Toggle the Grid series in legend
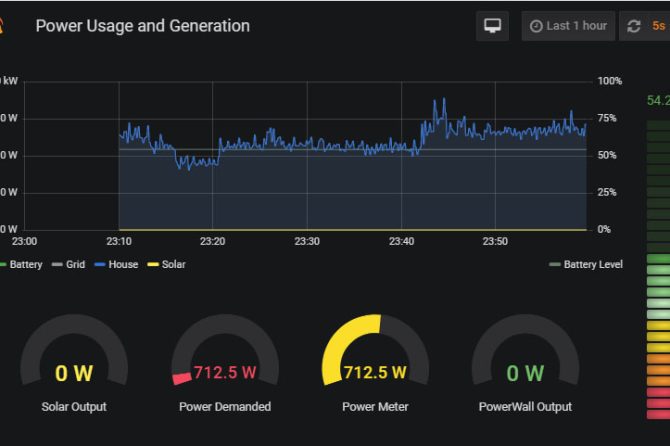 [77, 265]
